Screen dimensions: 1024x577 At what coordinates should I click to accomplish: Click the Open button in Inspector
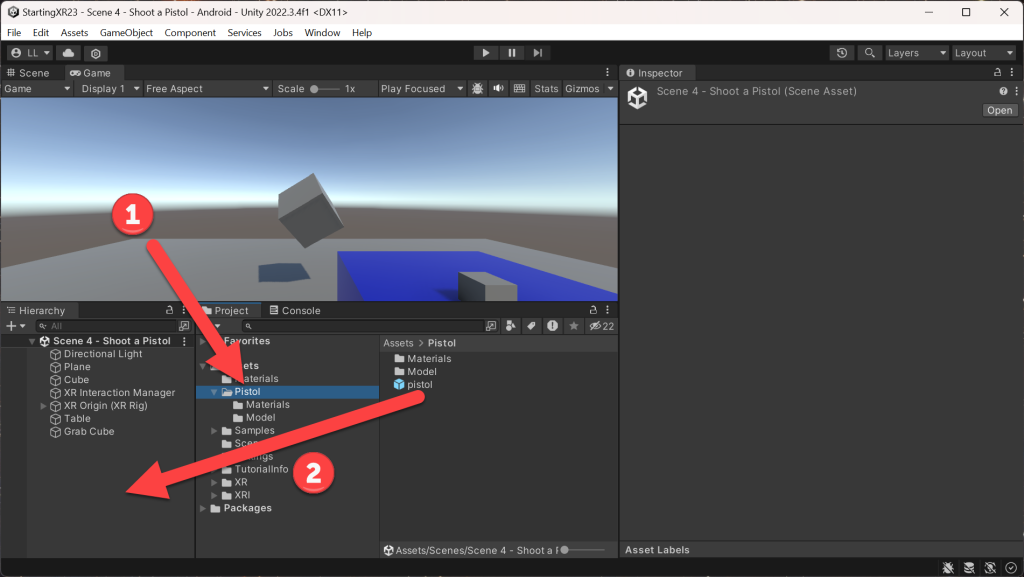click(x=999, y=110)
